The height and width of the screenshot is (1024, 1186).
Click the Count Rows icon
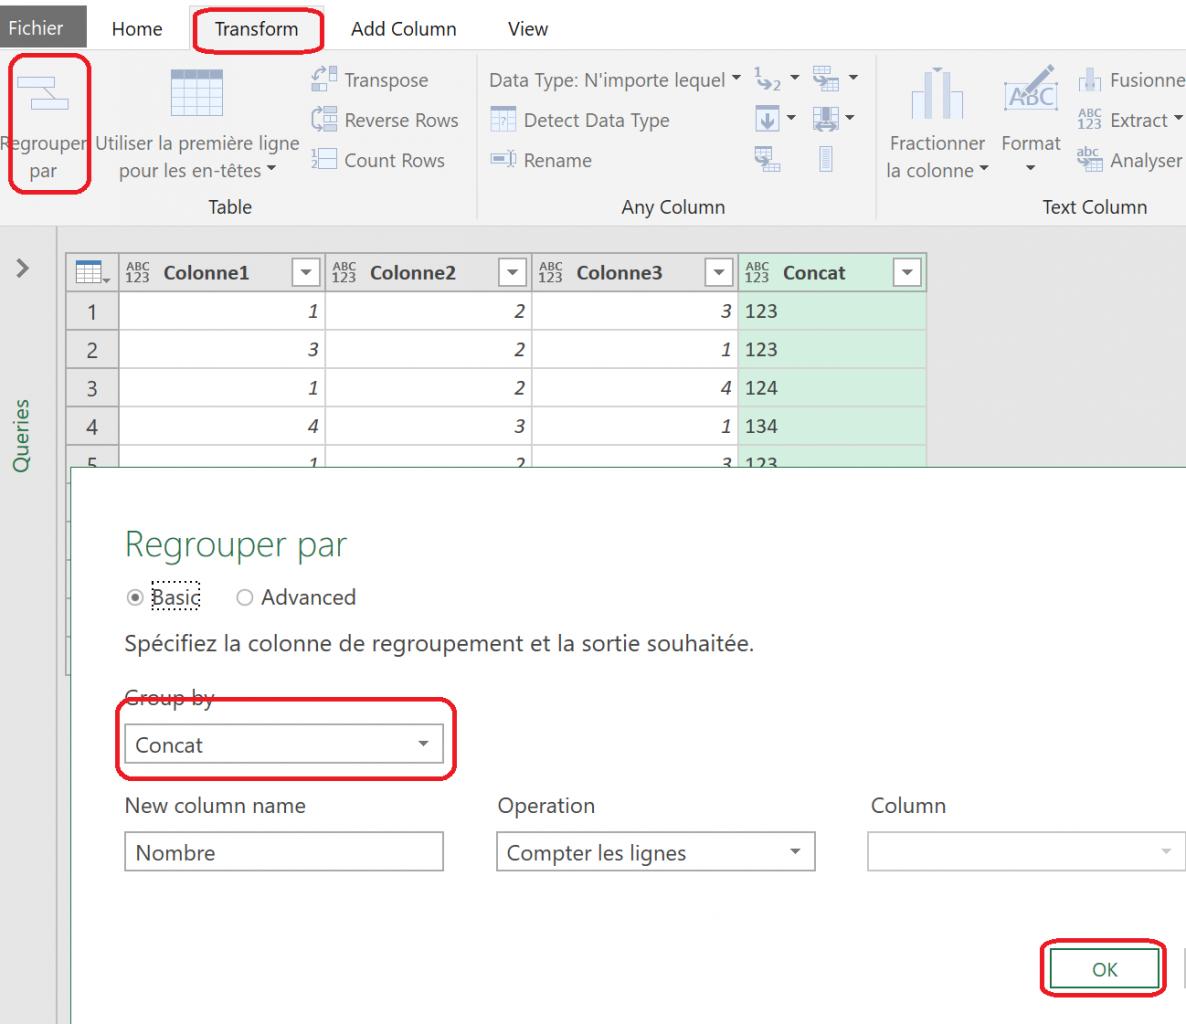324,159
